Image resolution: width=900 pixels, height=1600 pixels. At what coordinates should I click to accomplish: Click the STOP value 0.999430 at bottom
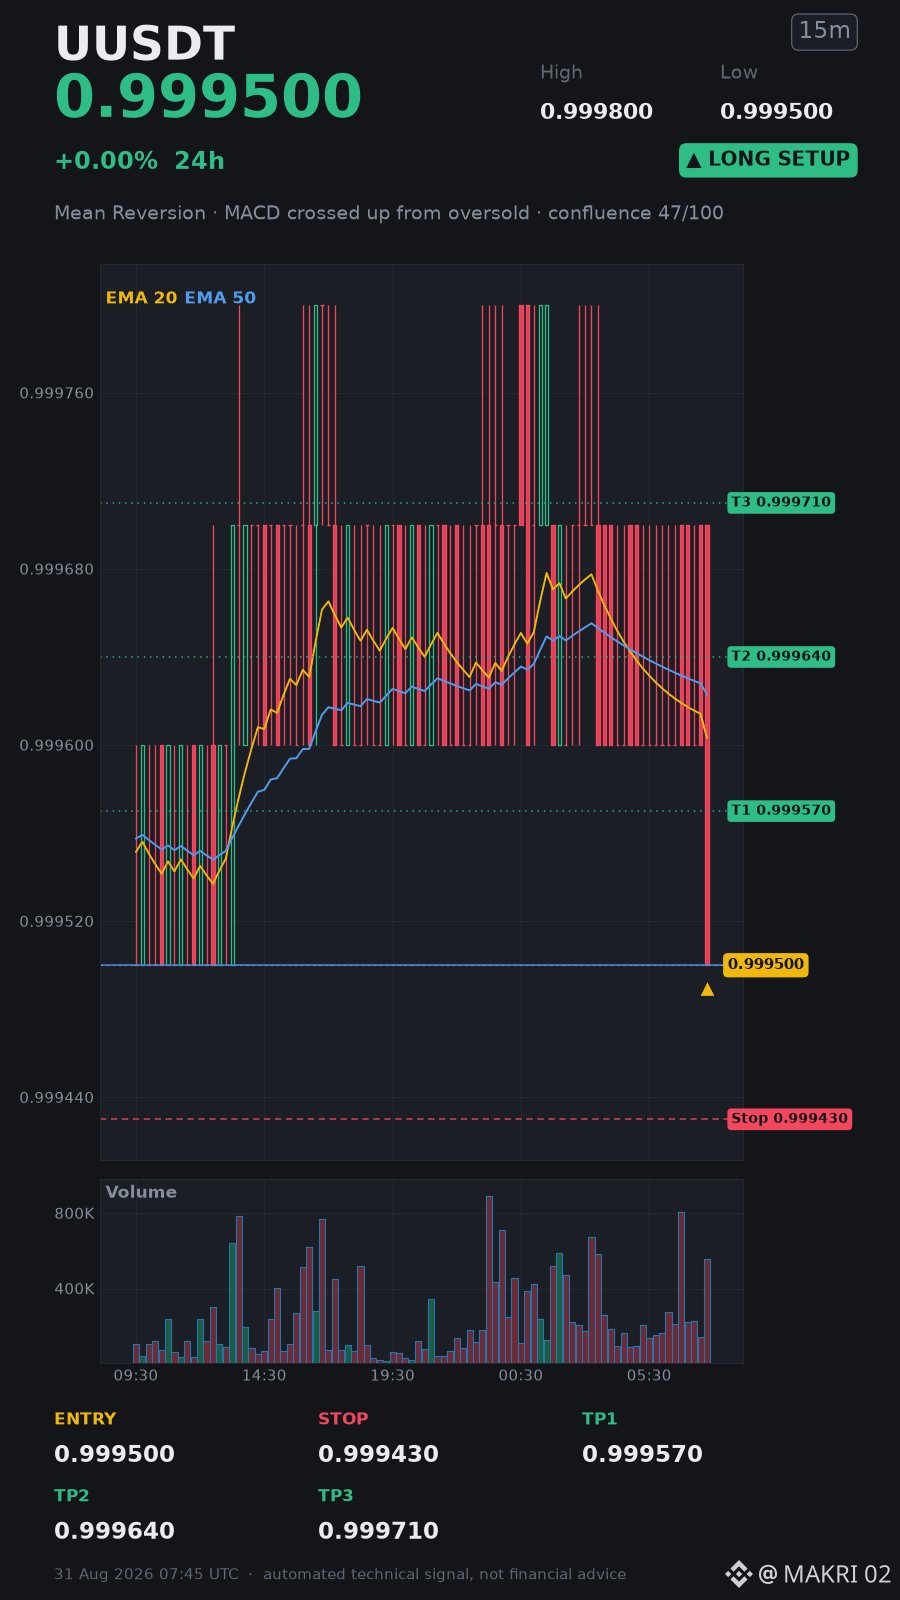pyautogui.click(x=378, y=1454)
